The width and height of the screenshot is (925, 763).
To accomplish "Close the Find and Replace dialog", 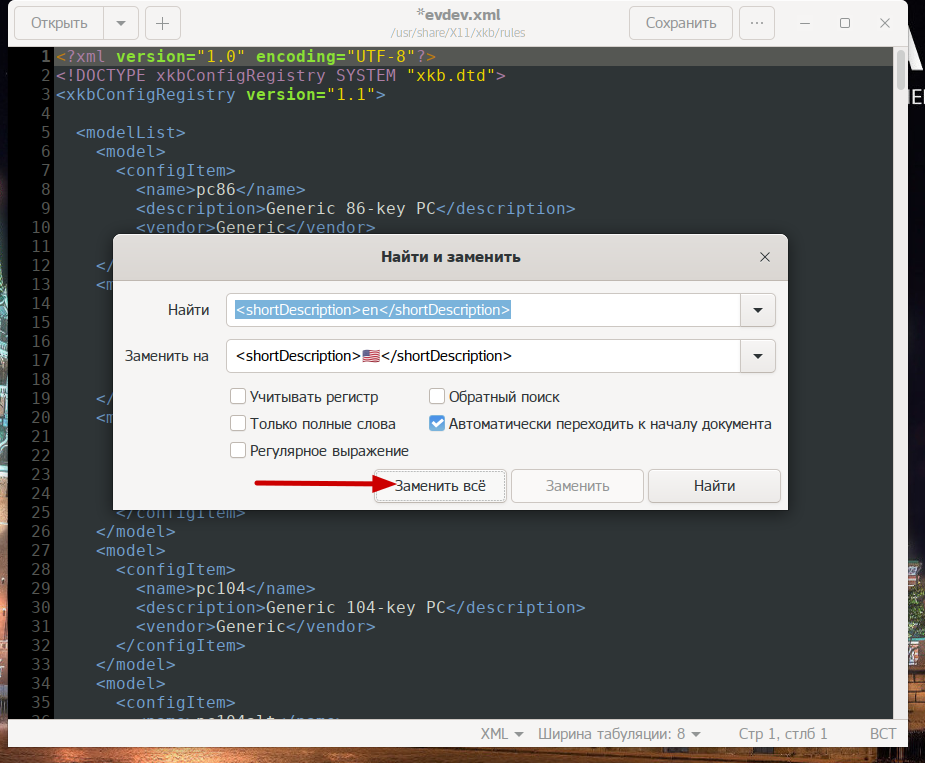I will tap(765, 257).
